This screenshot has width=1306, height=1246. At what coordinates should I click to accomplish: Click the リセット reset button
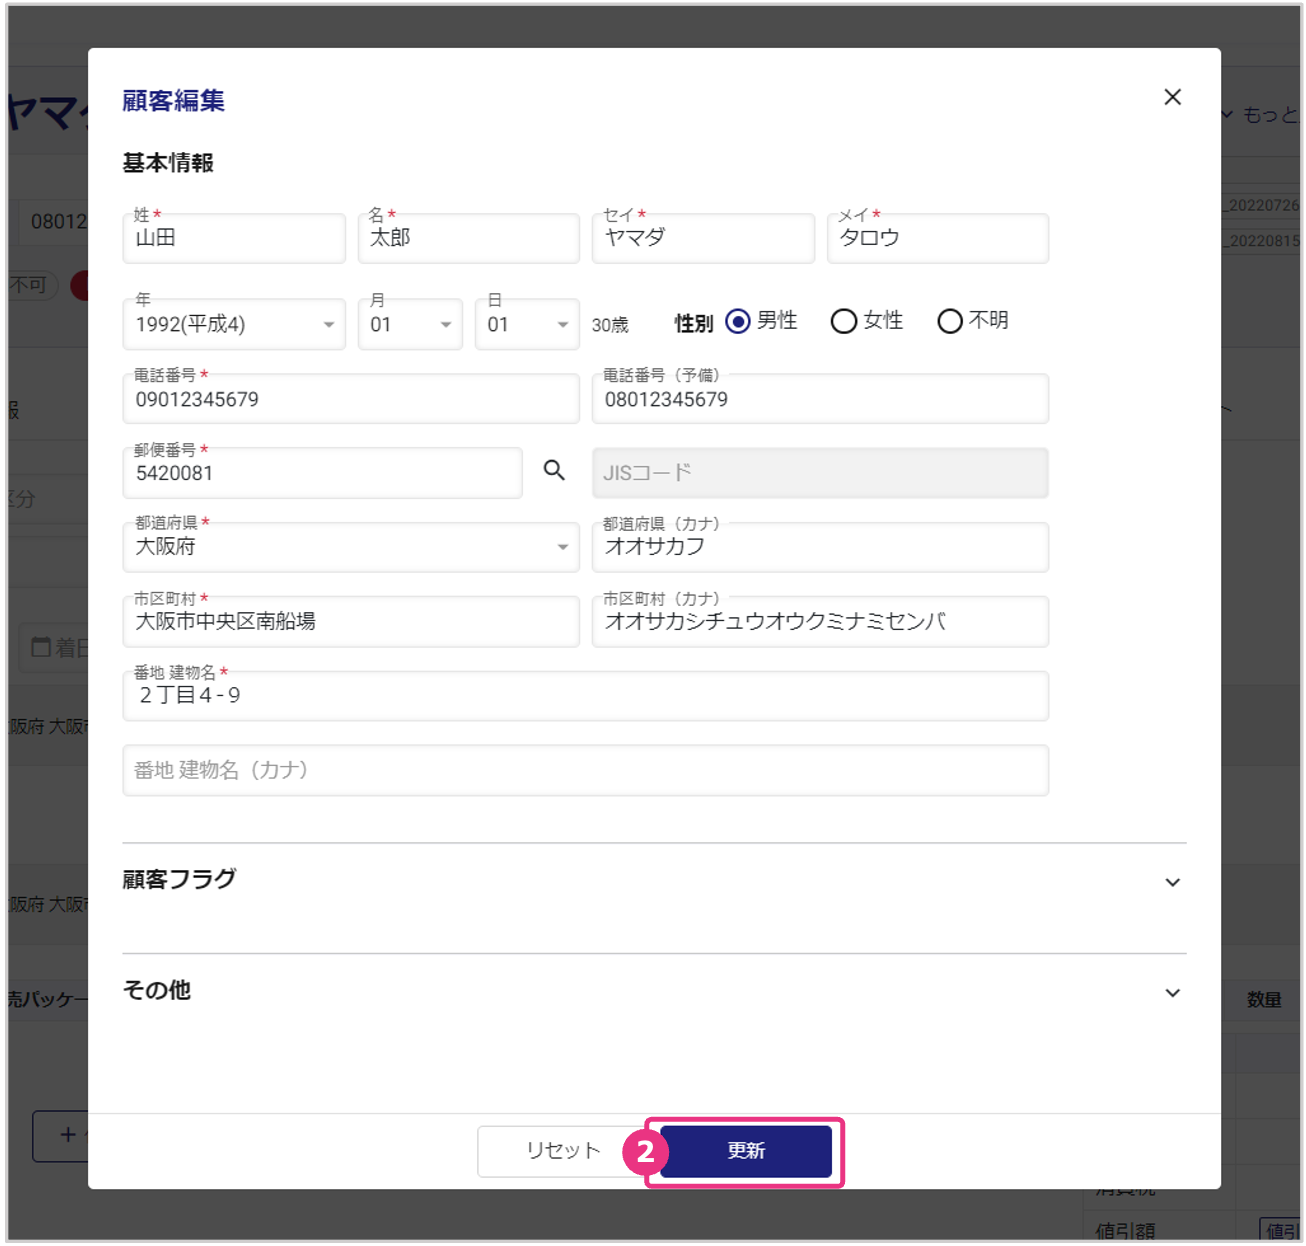pyautogui.click(x=563, y=1151)
